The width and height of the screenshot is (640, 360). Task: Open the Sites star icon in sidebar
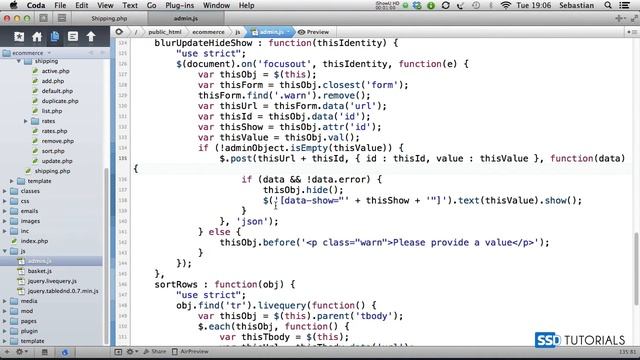tap(19, 37)
